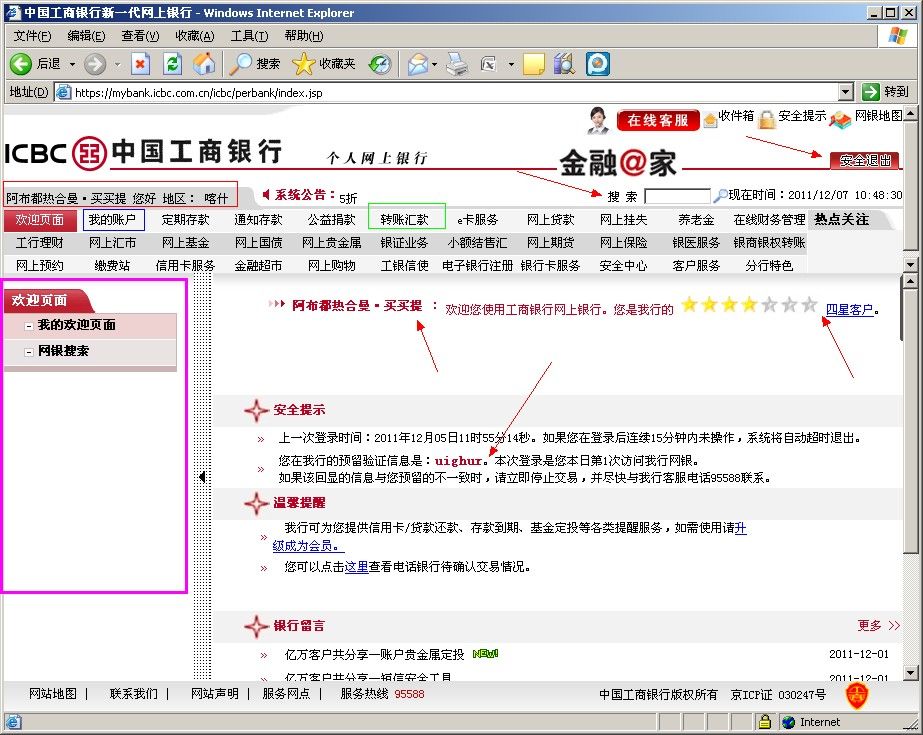Open the 热点关注 tab
Screen dimensions: 923x735
click(x=842, y=219)
